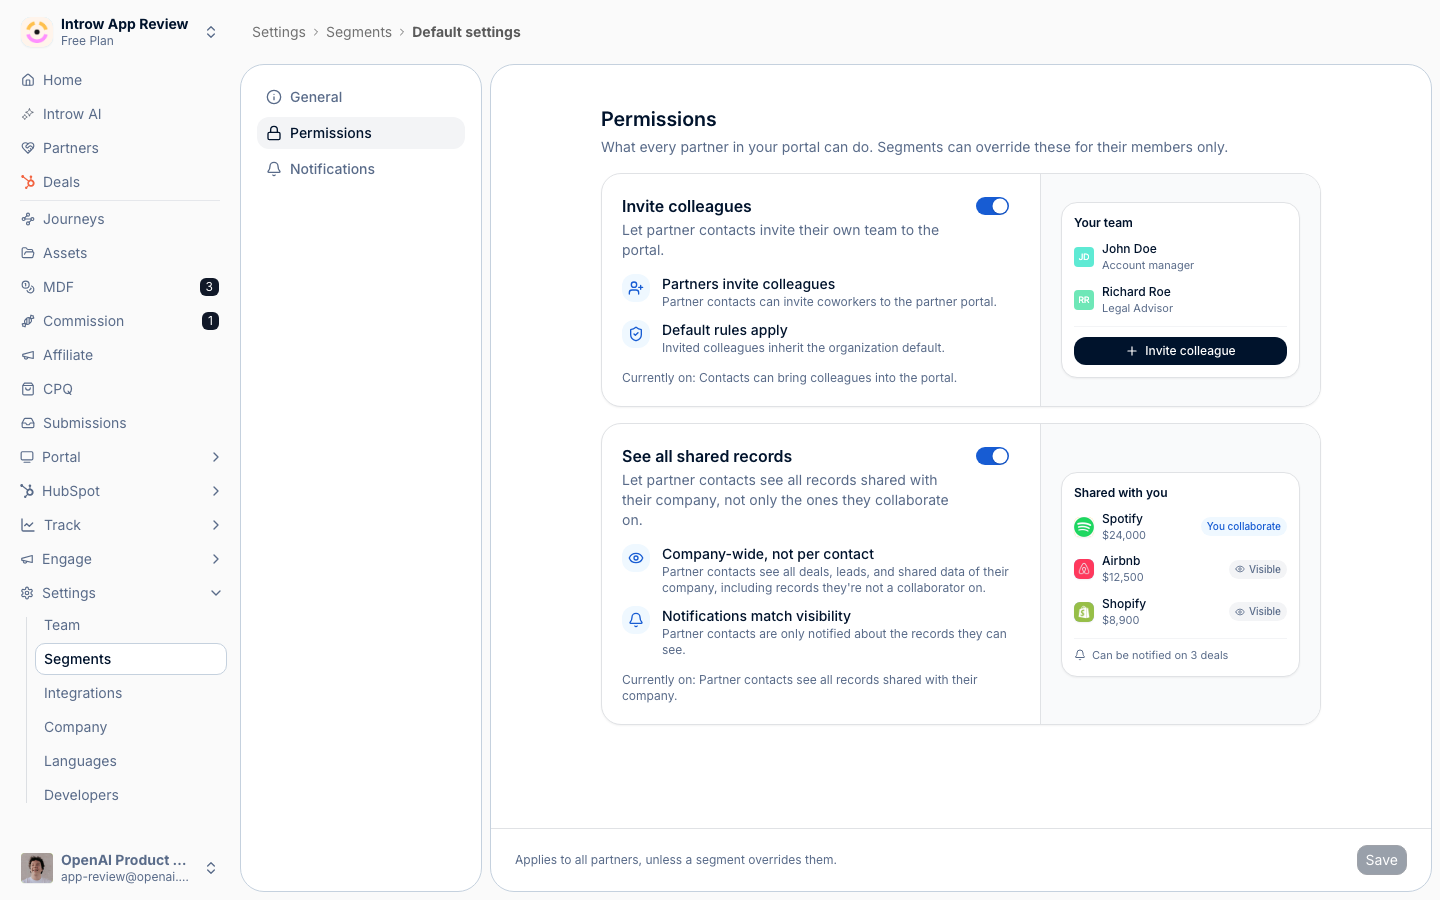Switch to the Notifications settings tab
The image size is (1440, 900).
[361, 169]
